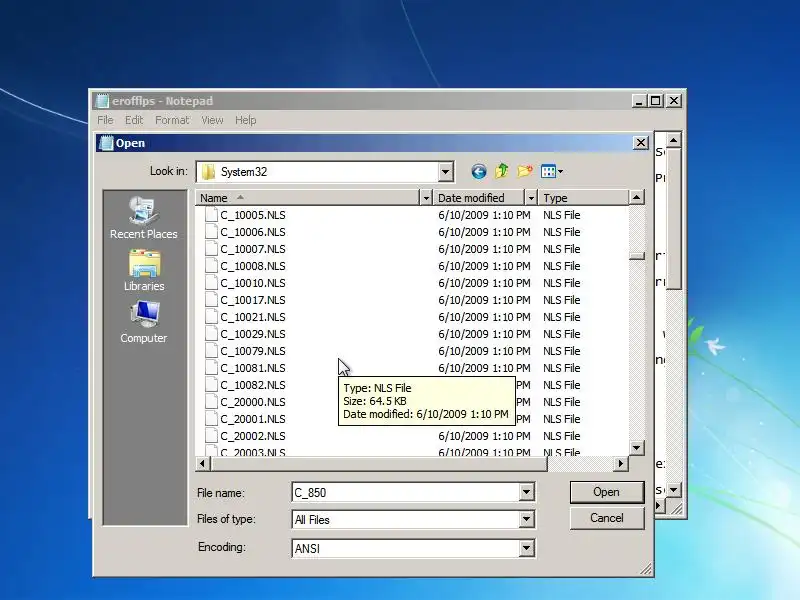Viewport: 800px width, 600px height.
Task: Expand the File name dropdown arrow
Action: coord(527,492)
